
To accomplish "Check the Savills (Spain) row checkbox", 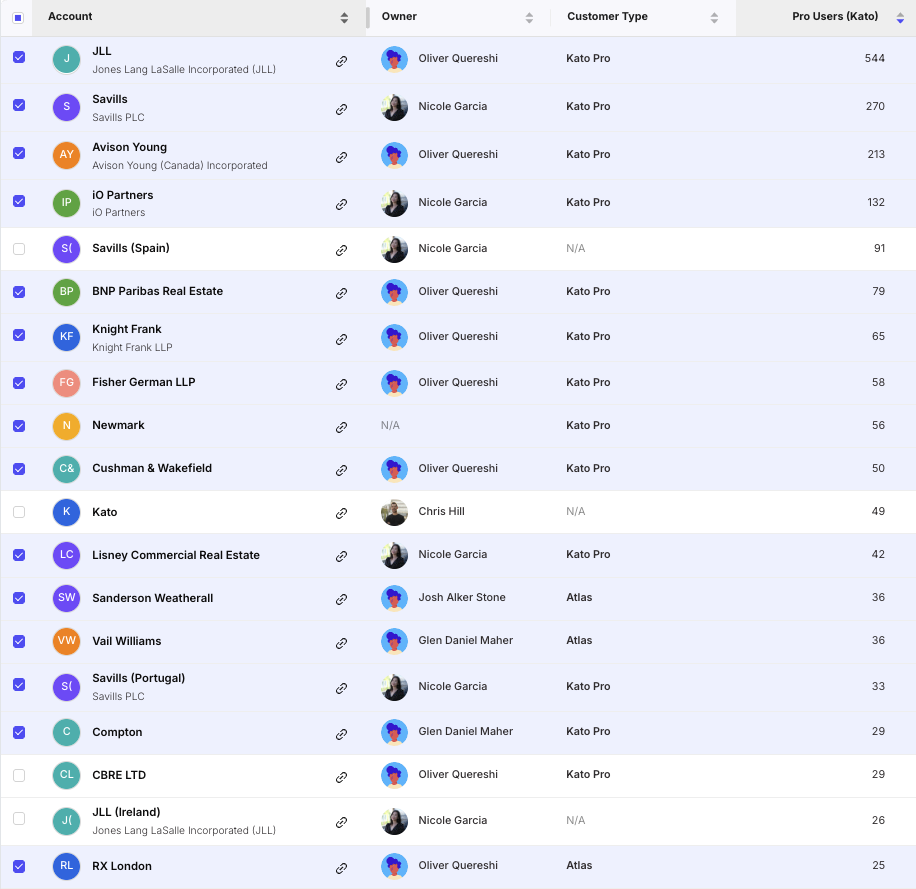I will tap(19, 249).
